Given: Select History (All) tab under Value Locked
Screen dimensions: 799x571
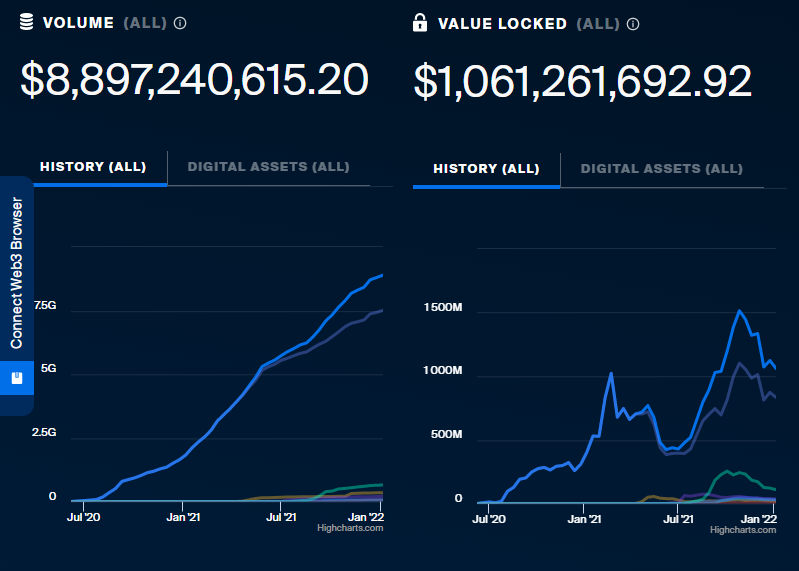Looking at the screenshot, I should (486, 169).
